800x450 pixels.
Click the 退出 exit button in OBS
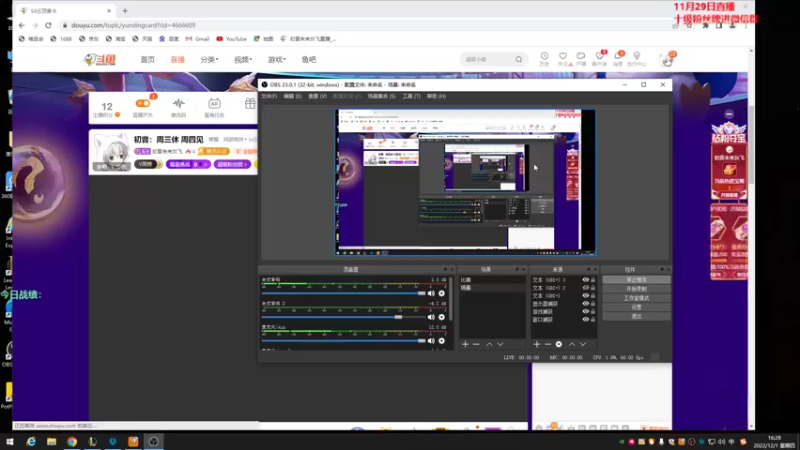(636, 316)
